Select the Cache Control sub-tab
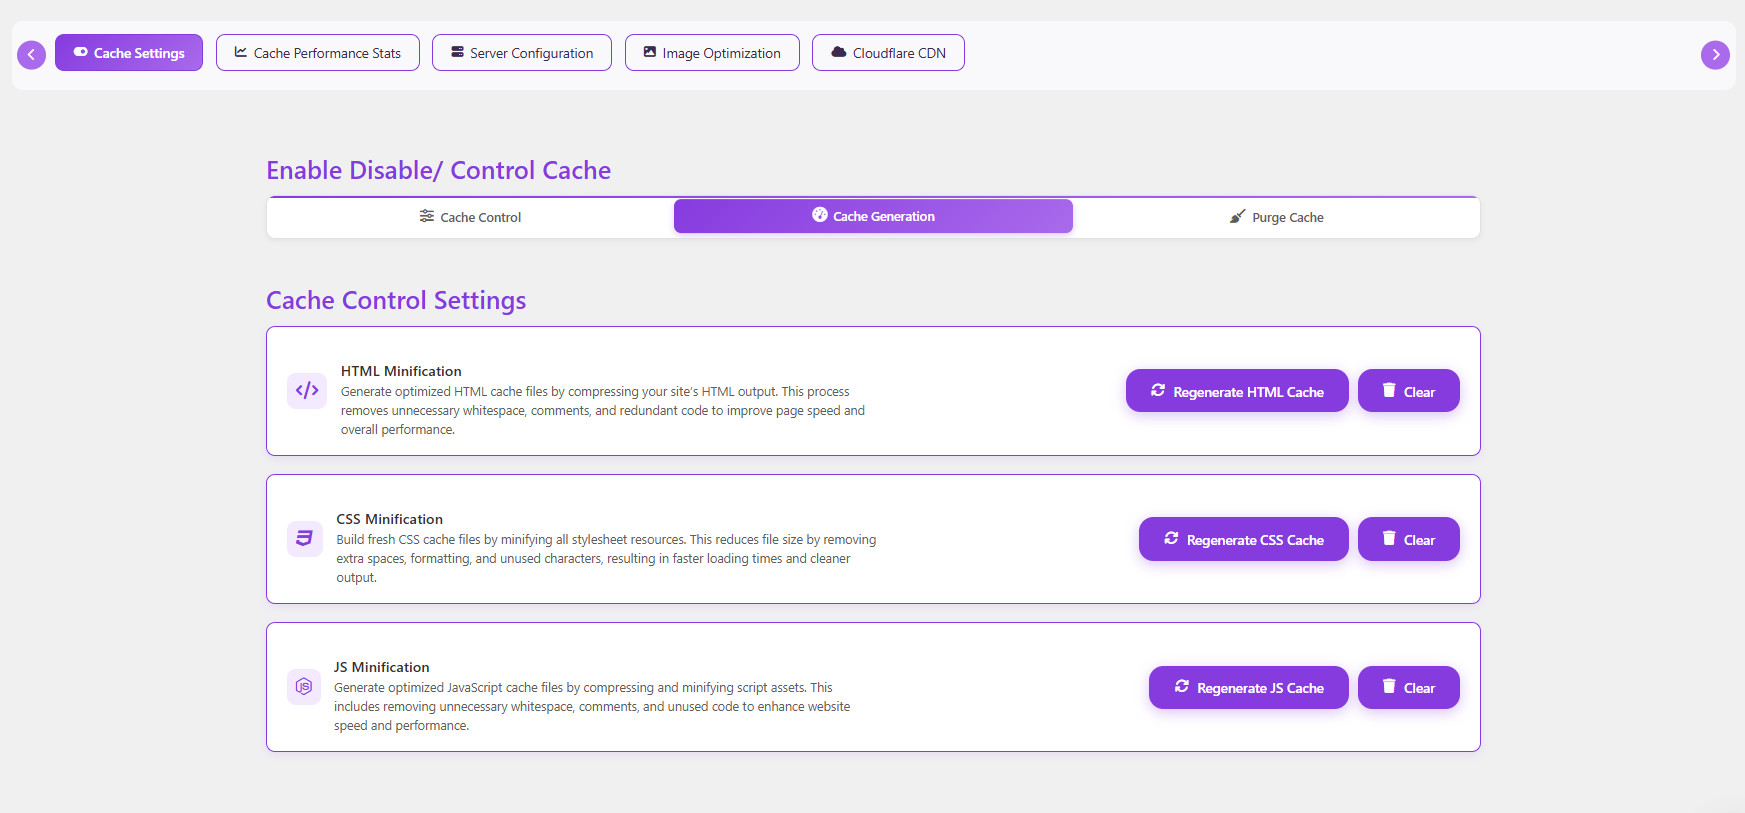 [x=471, y=217]
